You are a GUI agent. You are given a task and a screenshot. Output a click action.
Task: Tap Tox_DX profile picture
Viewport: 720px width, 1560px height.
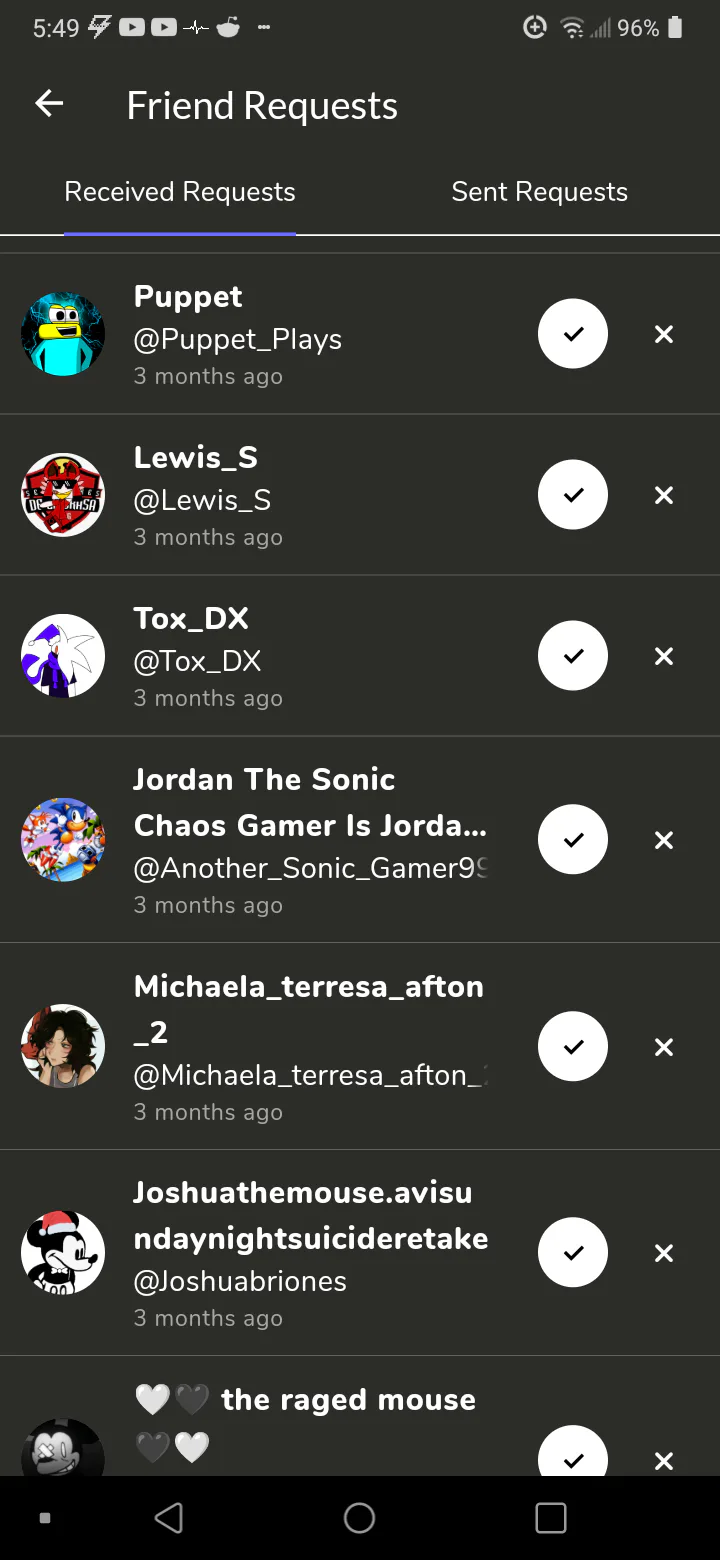[x=63, y=656]
